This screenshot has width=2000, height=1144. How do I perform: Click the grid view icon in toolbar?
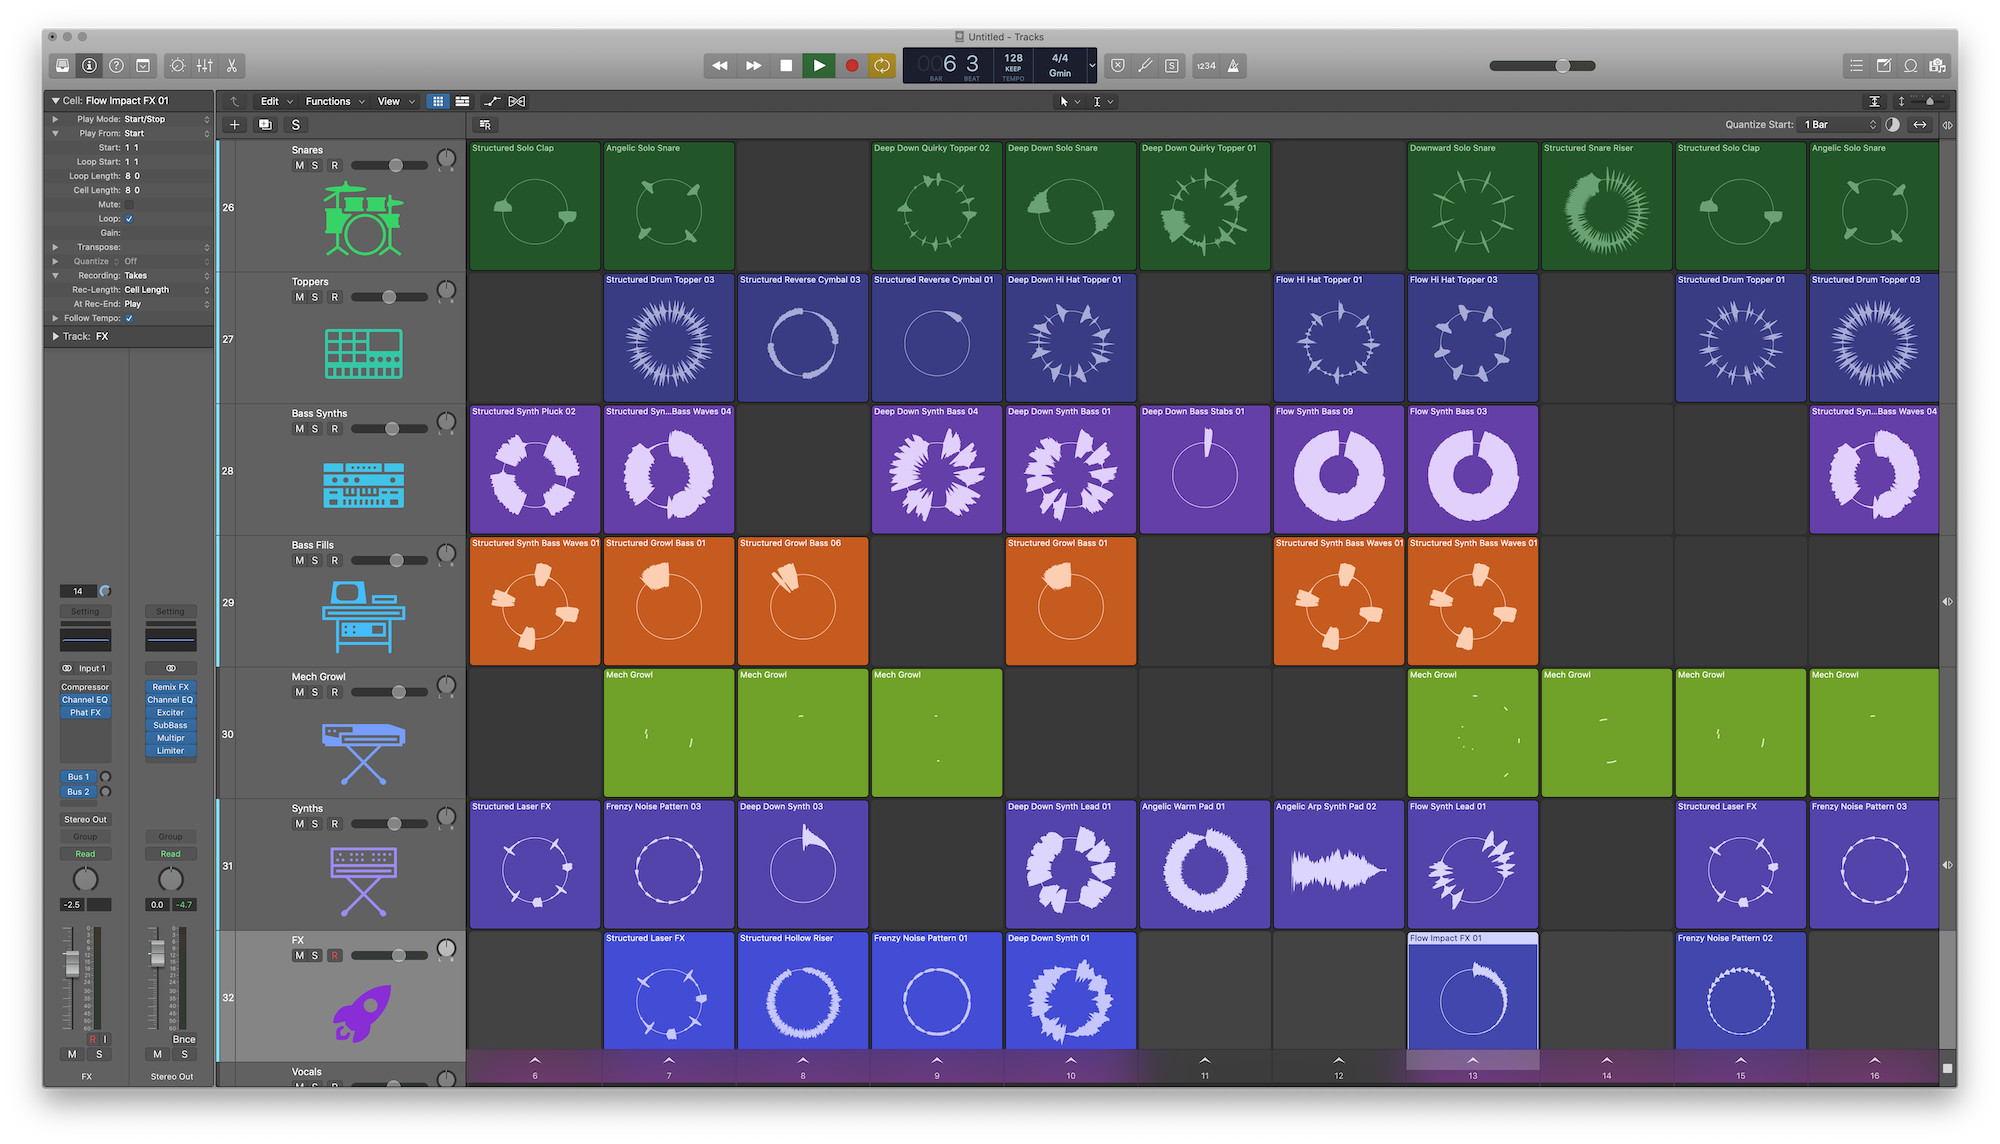(438, 100)
